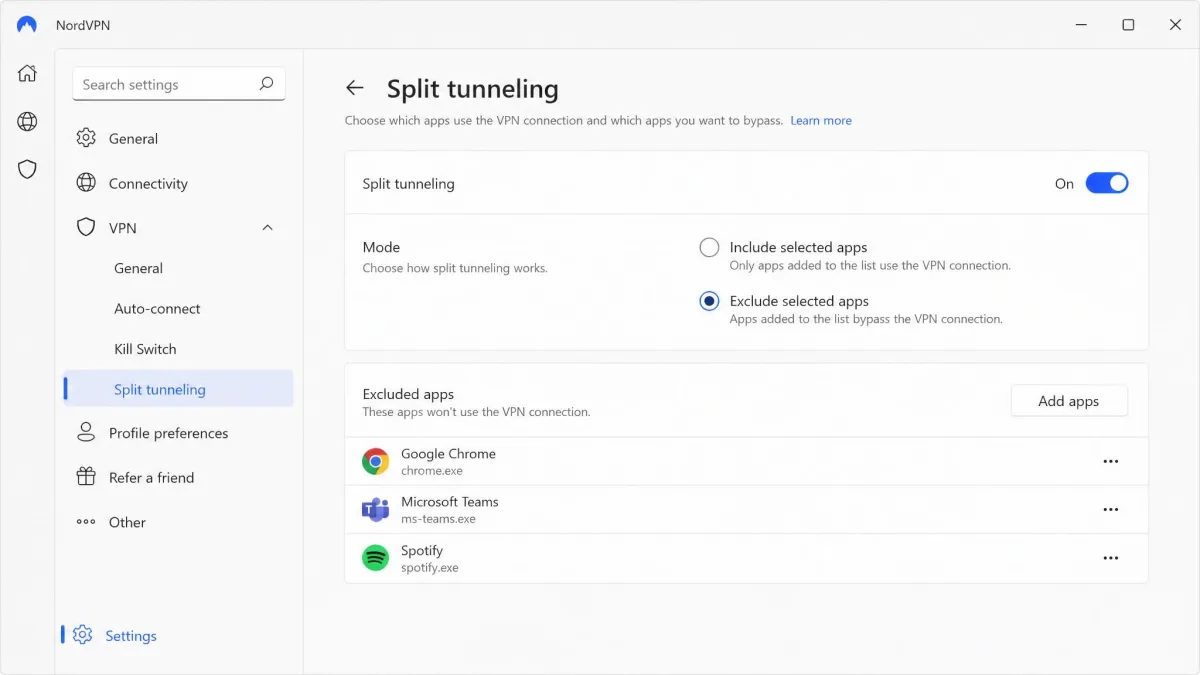This screenshot has height=675, width=1200.
Task: Turn off the Split tunneling switch
Action: (1107, 183)
